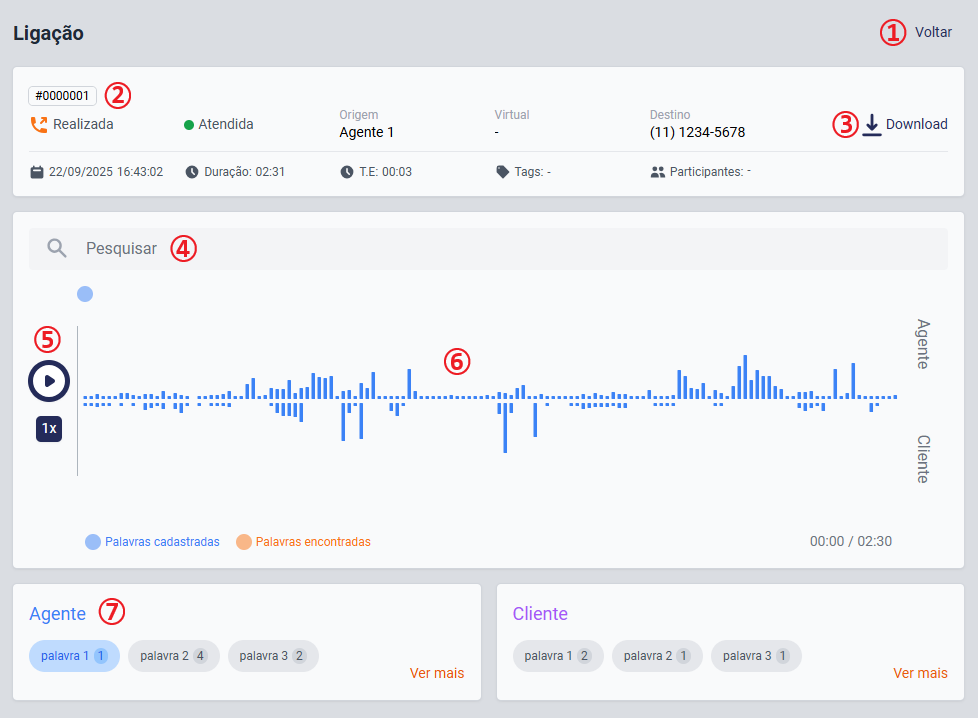The width and height of the screenshot is (978, 718).
Task: Select Agente's palavra 1 chip
Action: [74, 656]
